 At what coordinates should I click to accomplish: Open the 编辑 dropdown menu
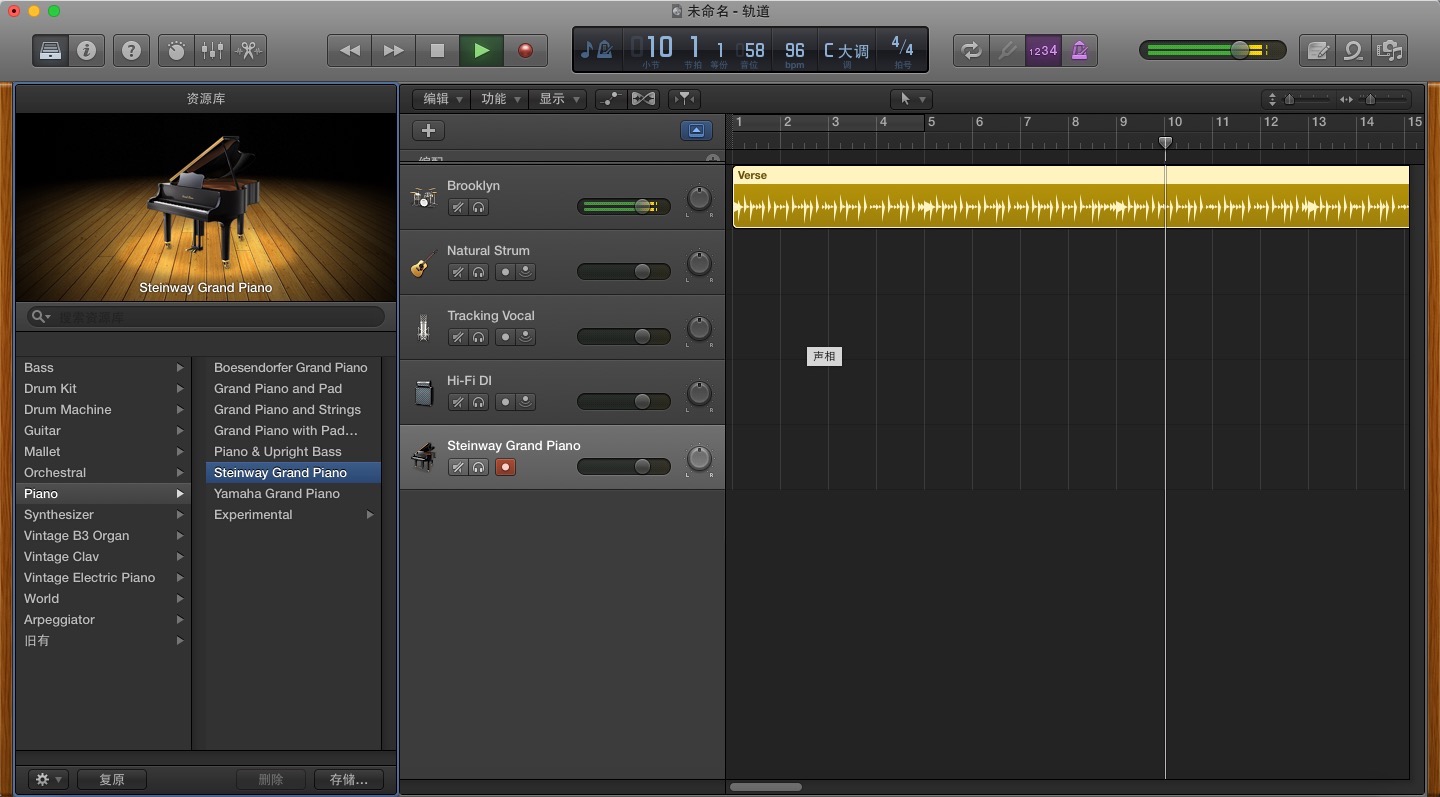click(x=442, y=99)
